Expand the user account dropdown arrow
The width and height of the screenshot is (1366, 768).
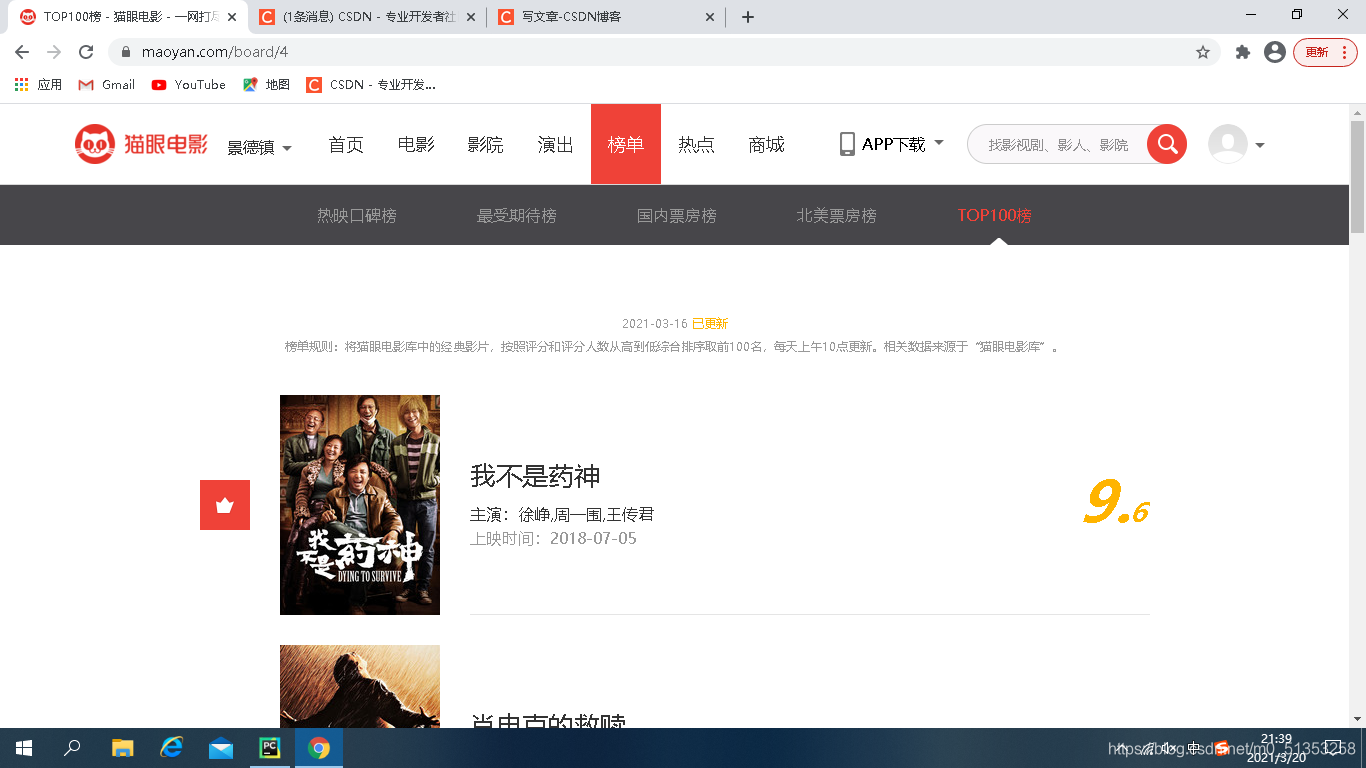pos(1260,145)
